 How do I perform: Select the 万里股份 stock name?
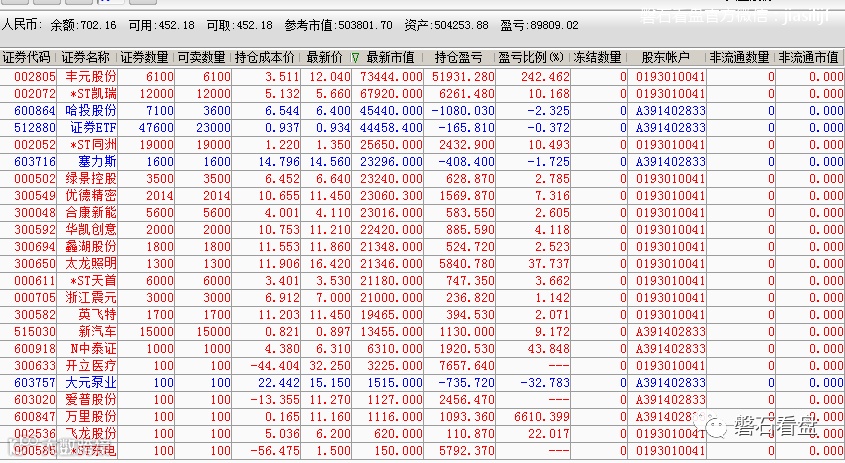click(x=91, y=417)
